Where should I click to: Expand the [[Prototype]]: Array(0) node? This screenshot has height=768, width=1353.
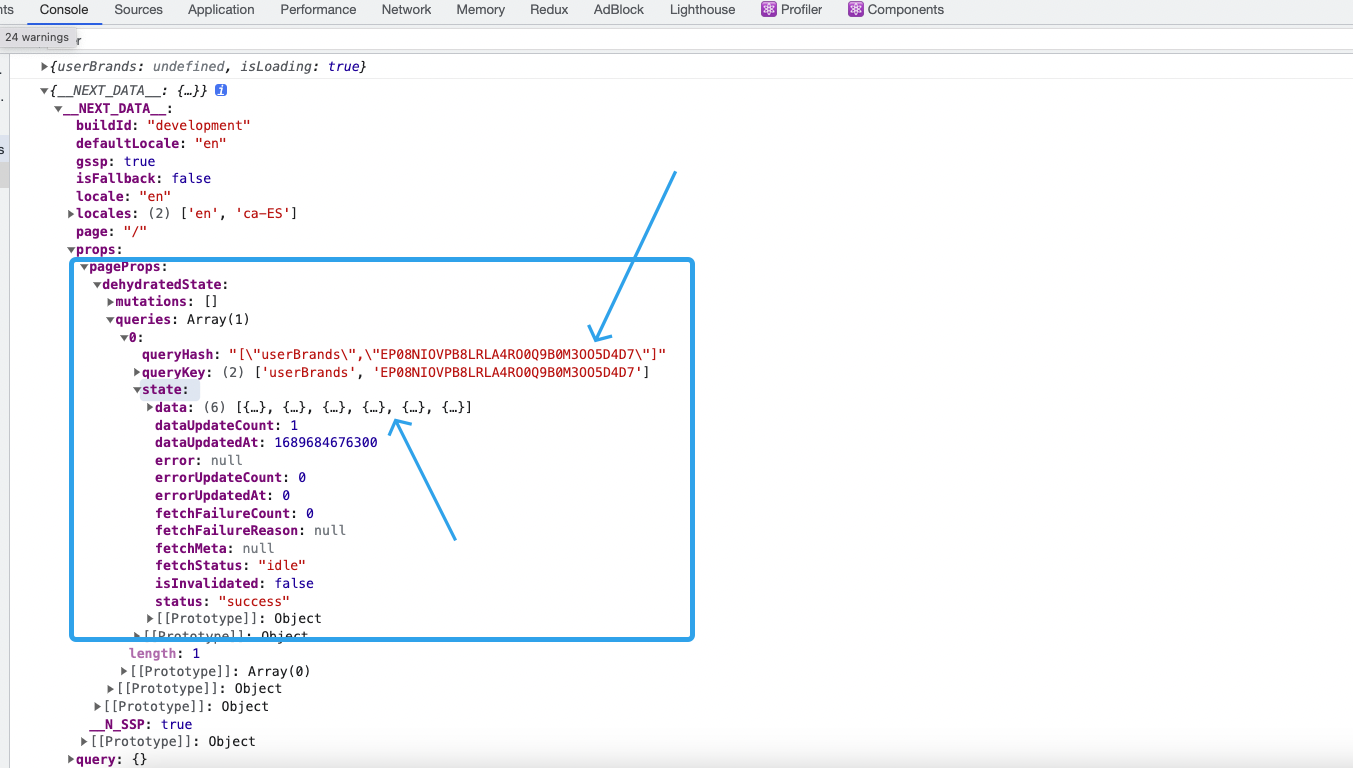124,671
